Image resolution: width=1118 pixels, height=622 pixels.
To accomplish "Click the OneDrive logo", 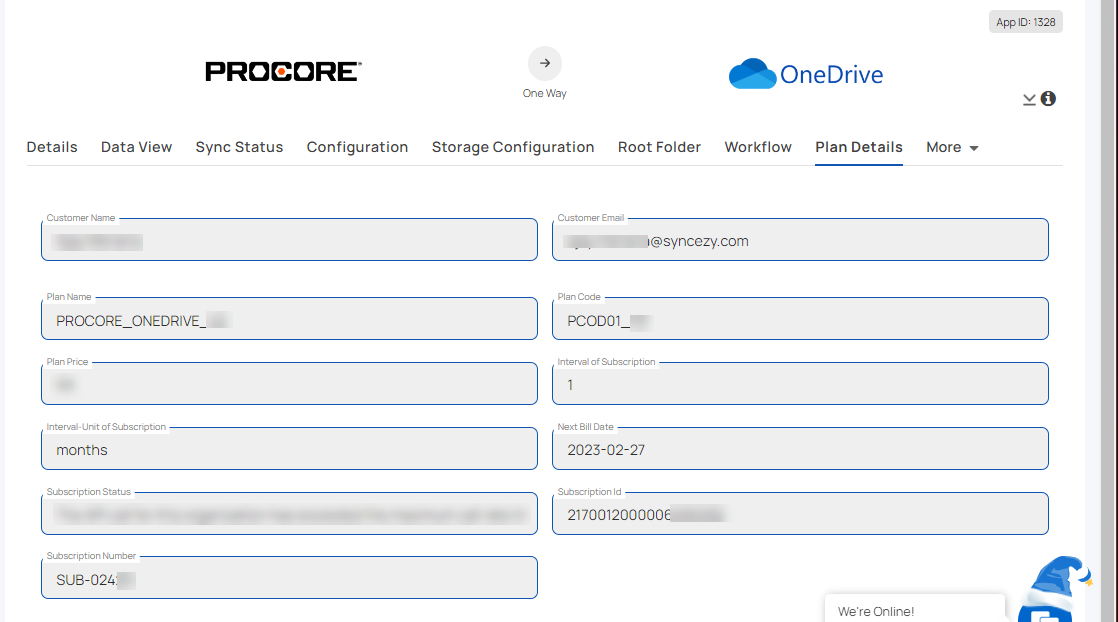I will [x=806, y=73].
